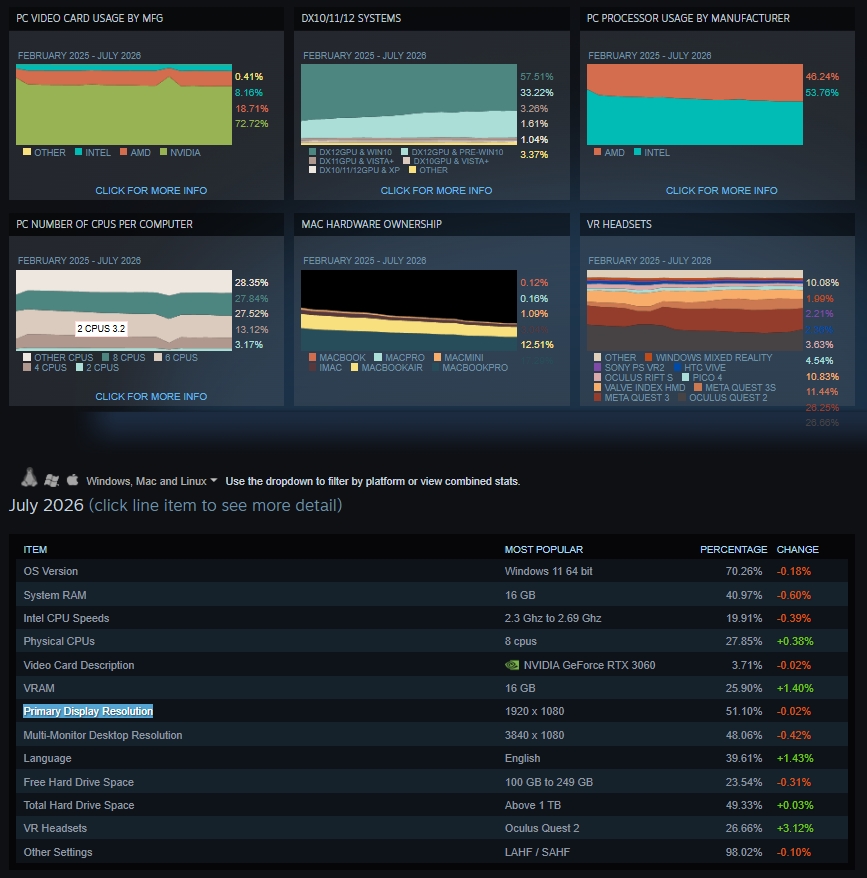Open more info for PC Video Card Usage

coord(151,190)
